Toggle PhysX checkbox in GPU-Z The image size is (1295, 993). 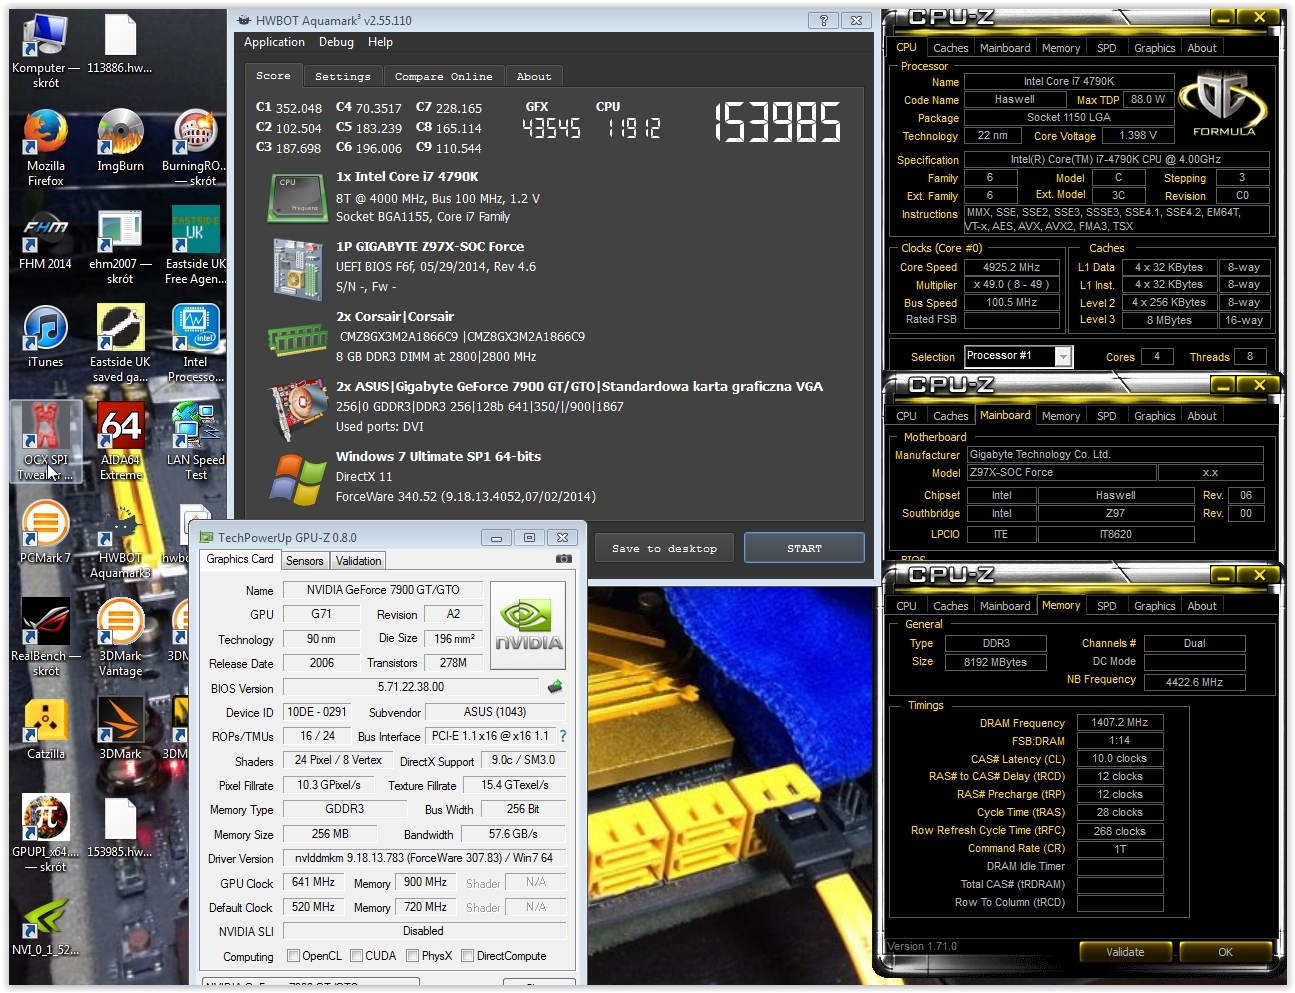coord(412,955)
